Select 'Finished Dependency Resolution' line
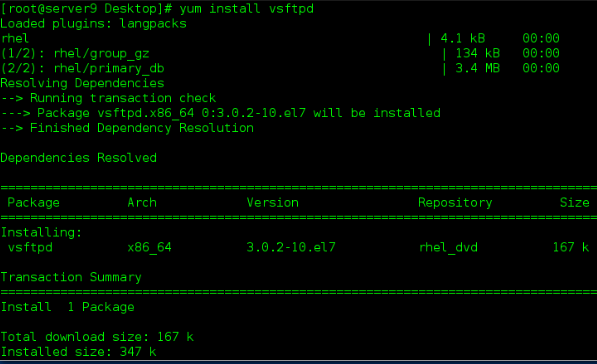597x364 pixels. 142,128
